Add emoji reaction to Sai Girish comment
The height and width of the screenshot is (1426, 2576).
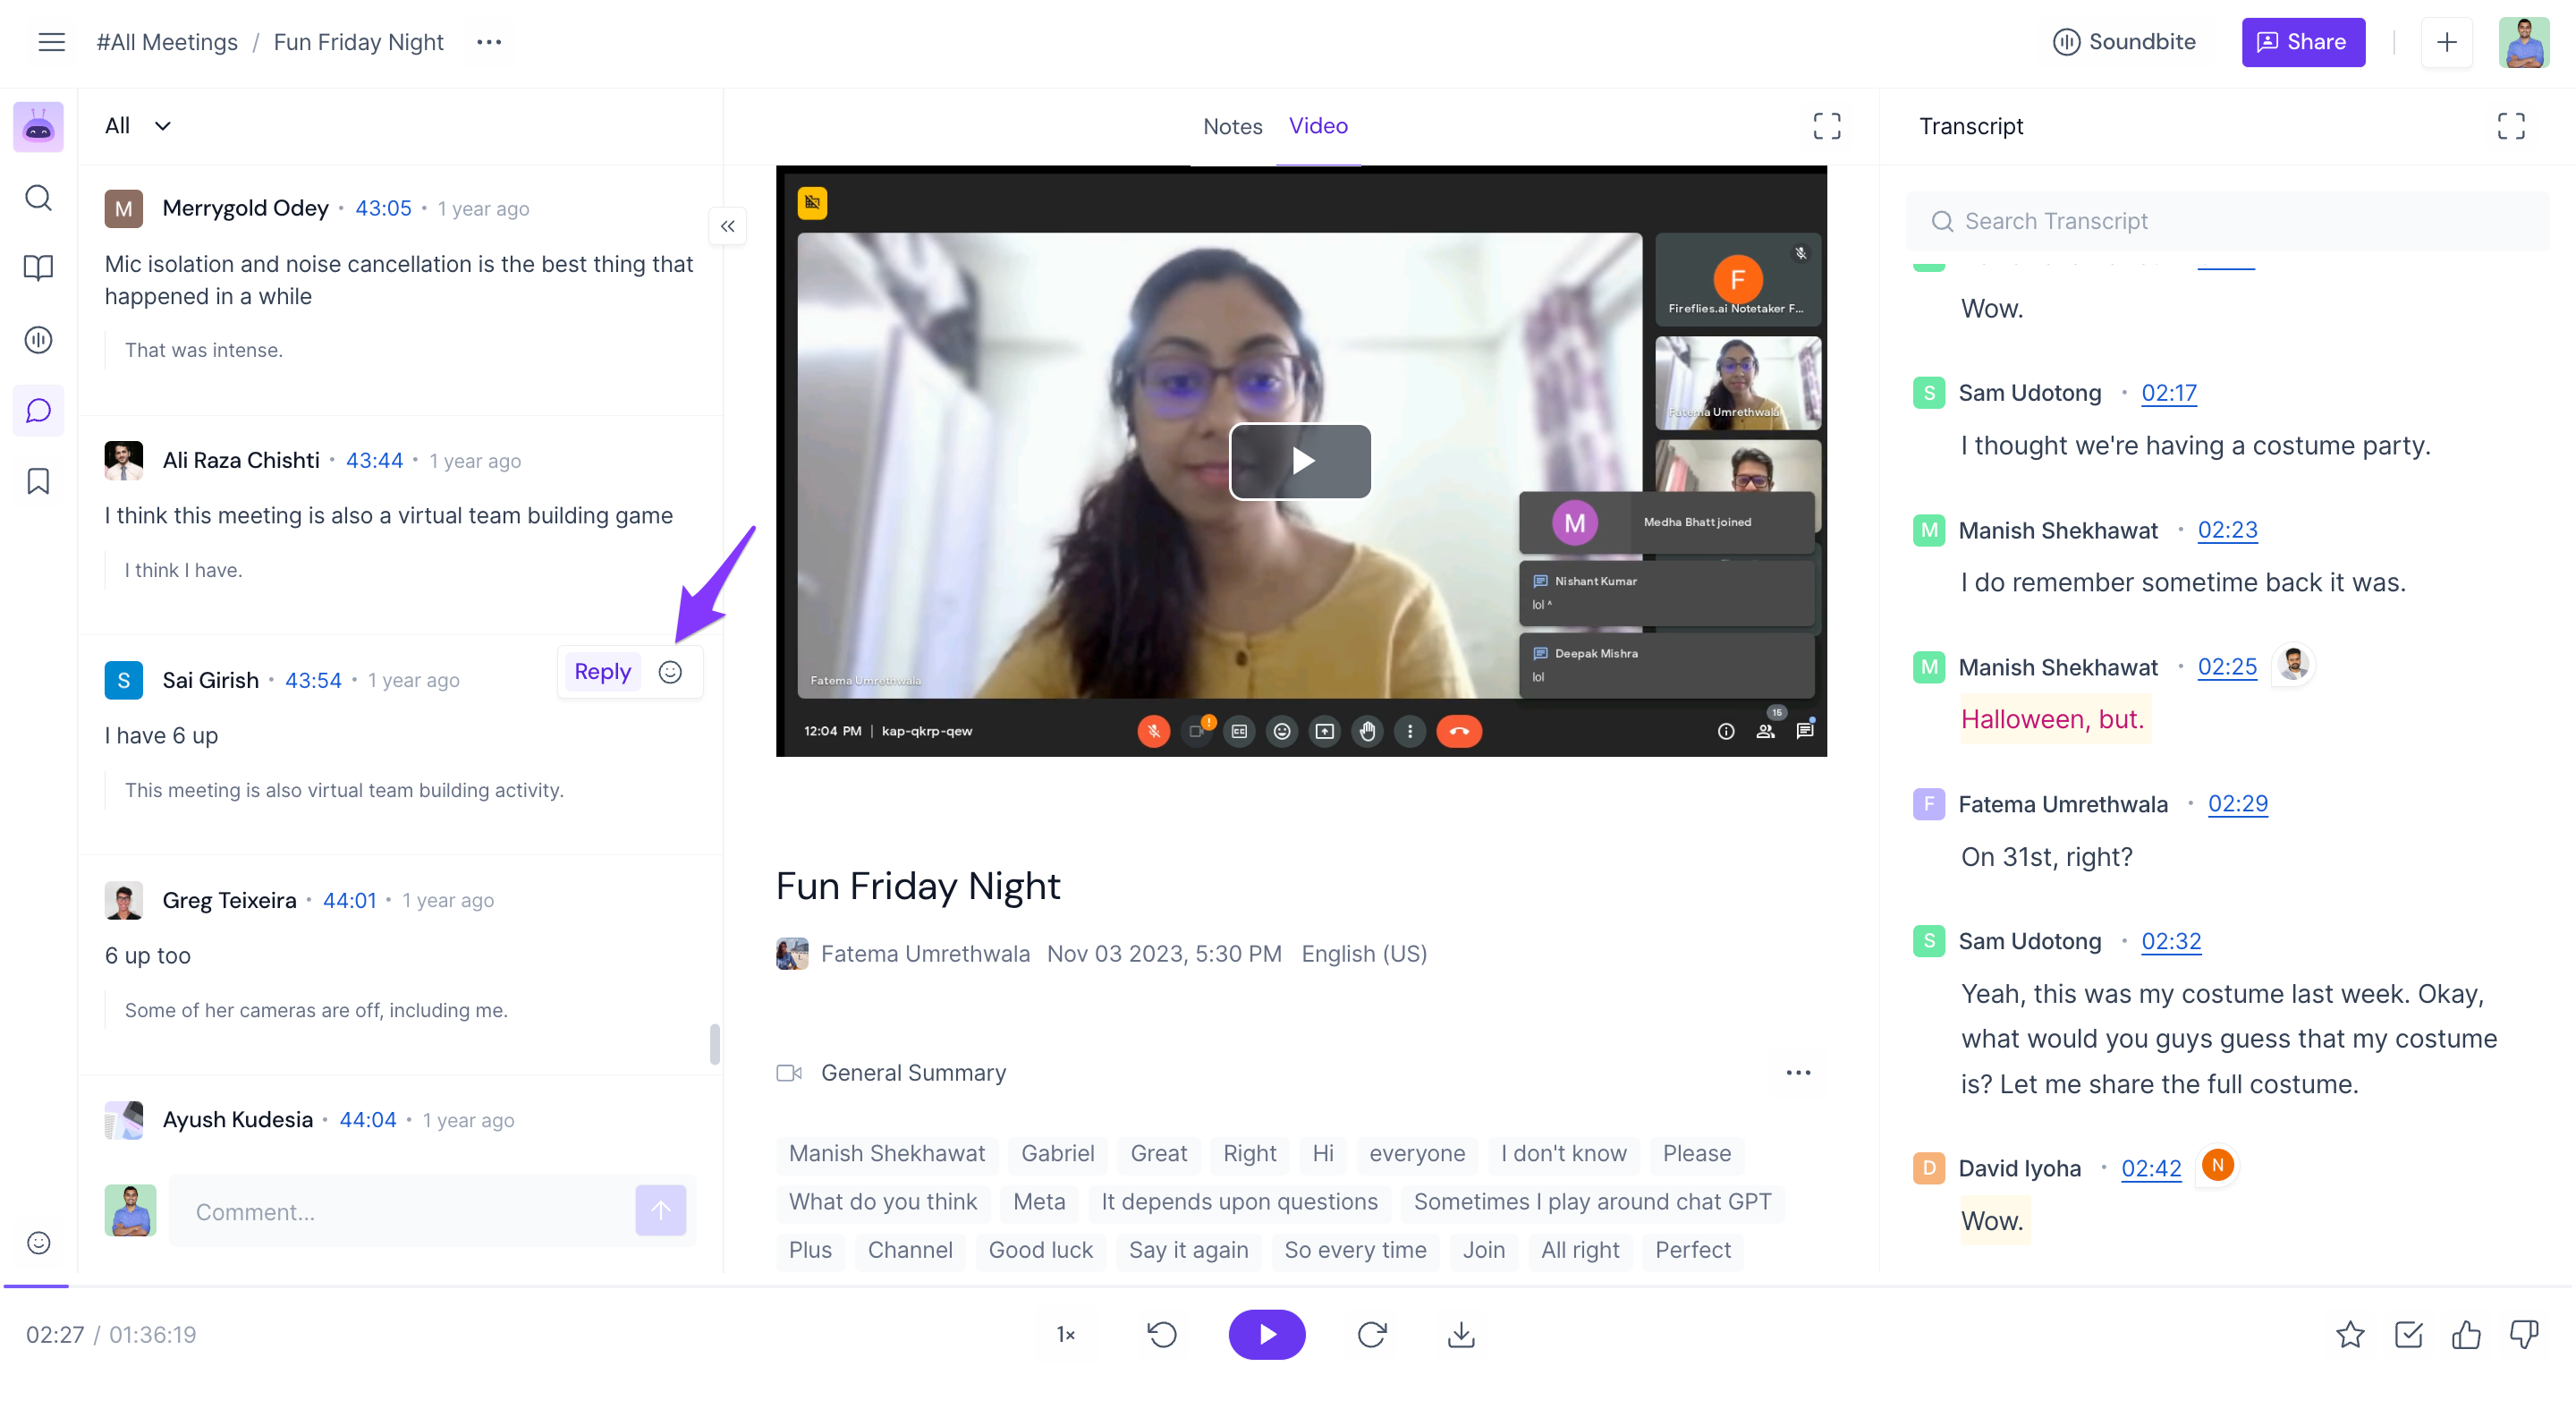[x=670, y=672]
